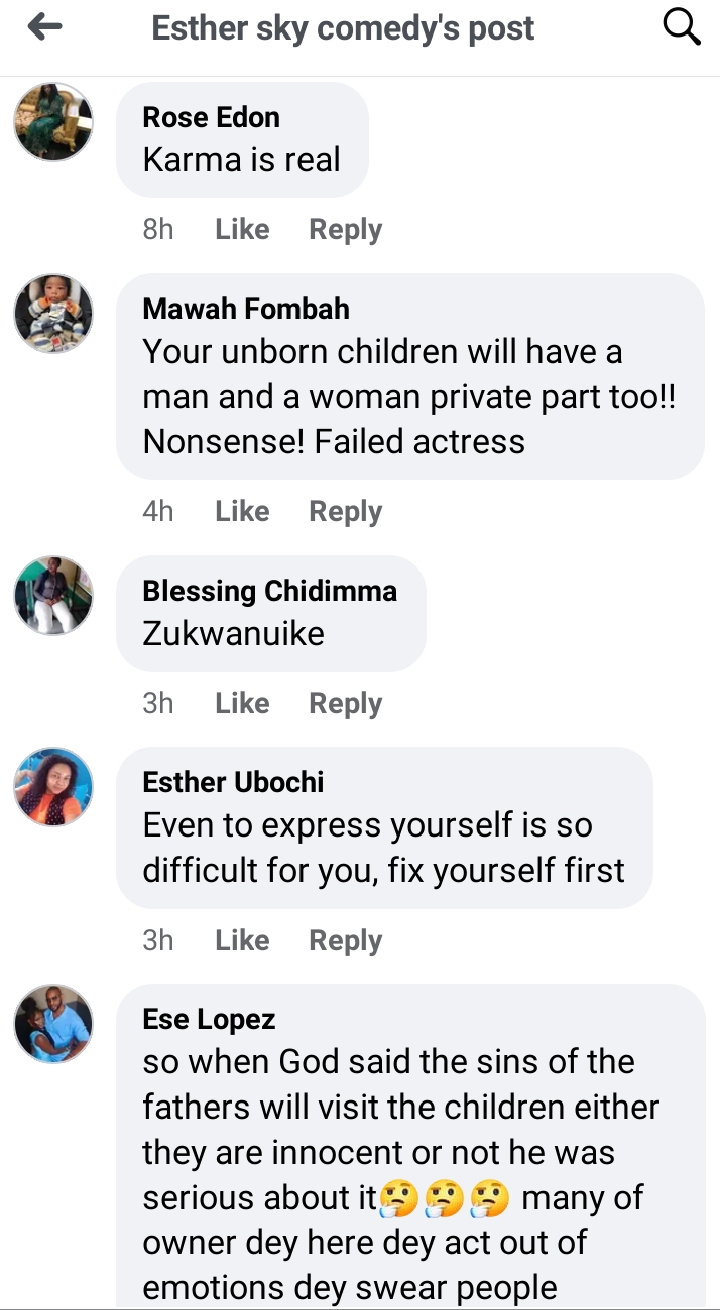Open the search magnifier icon
720x1310 pixels.
(682, 28)
